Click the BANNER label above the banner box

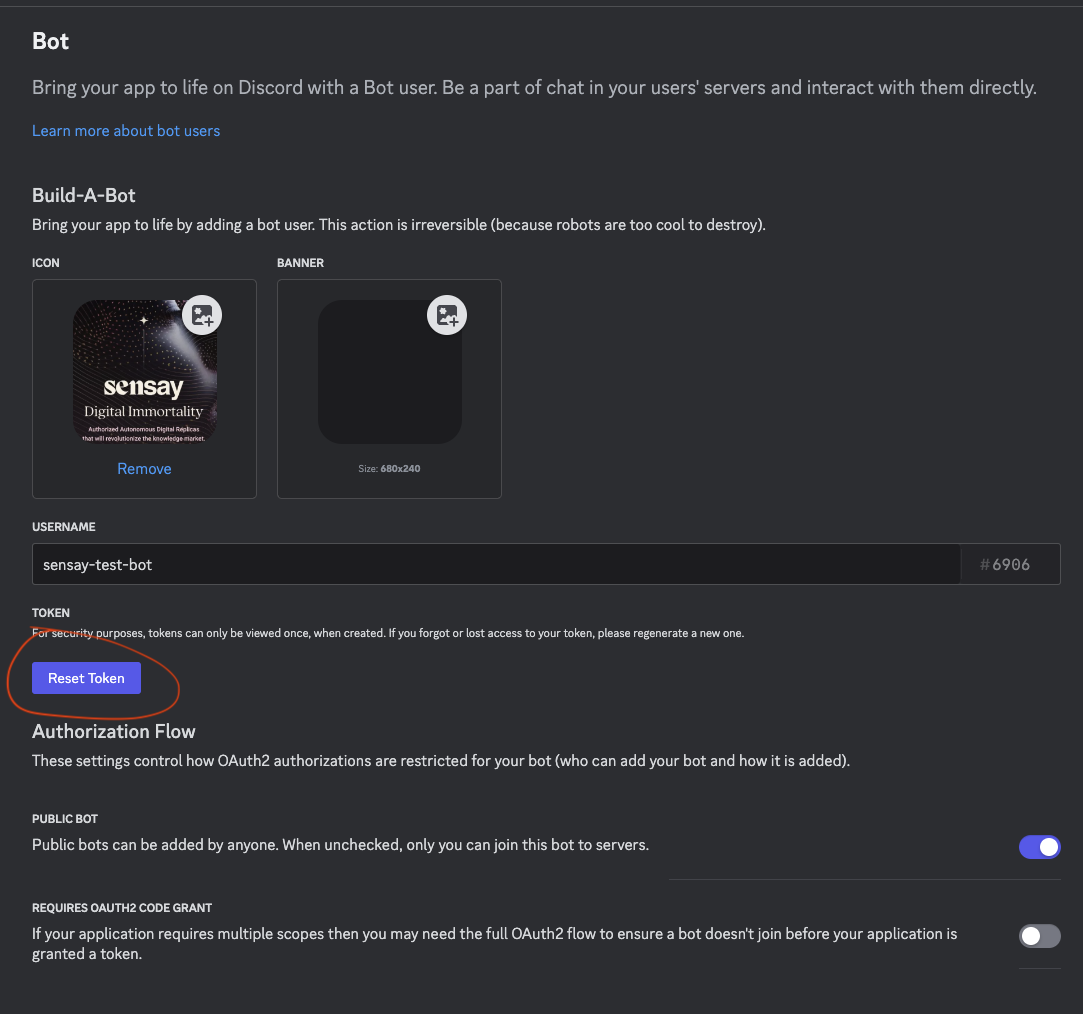click(300, 263)
